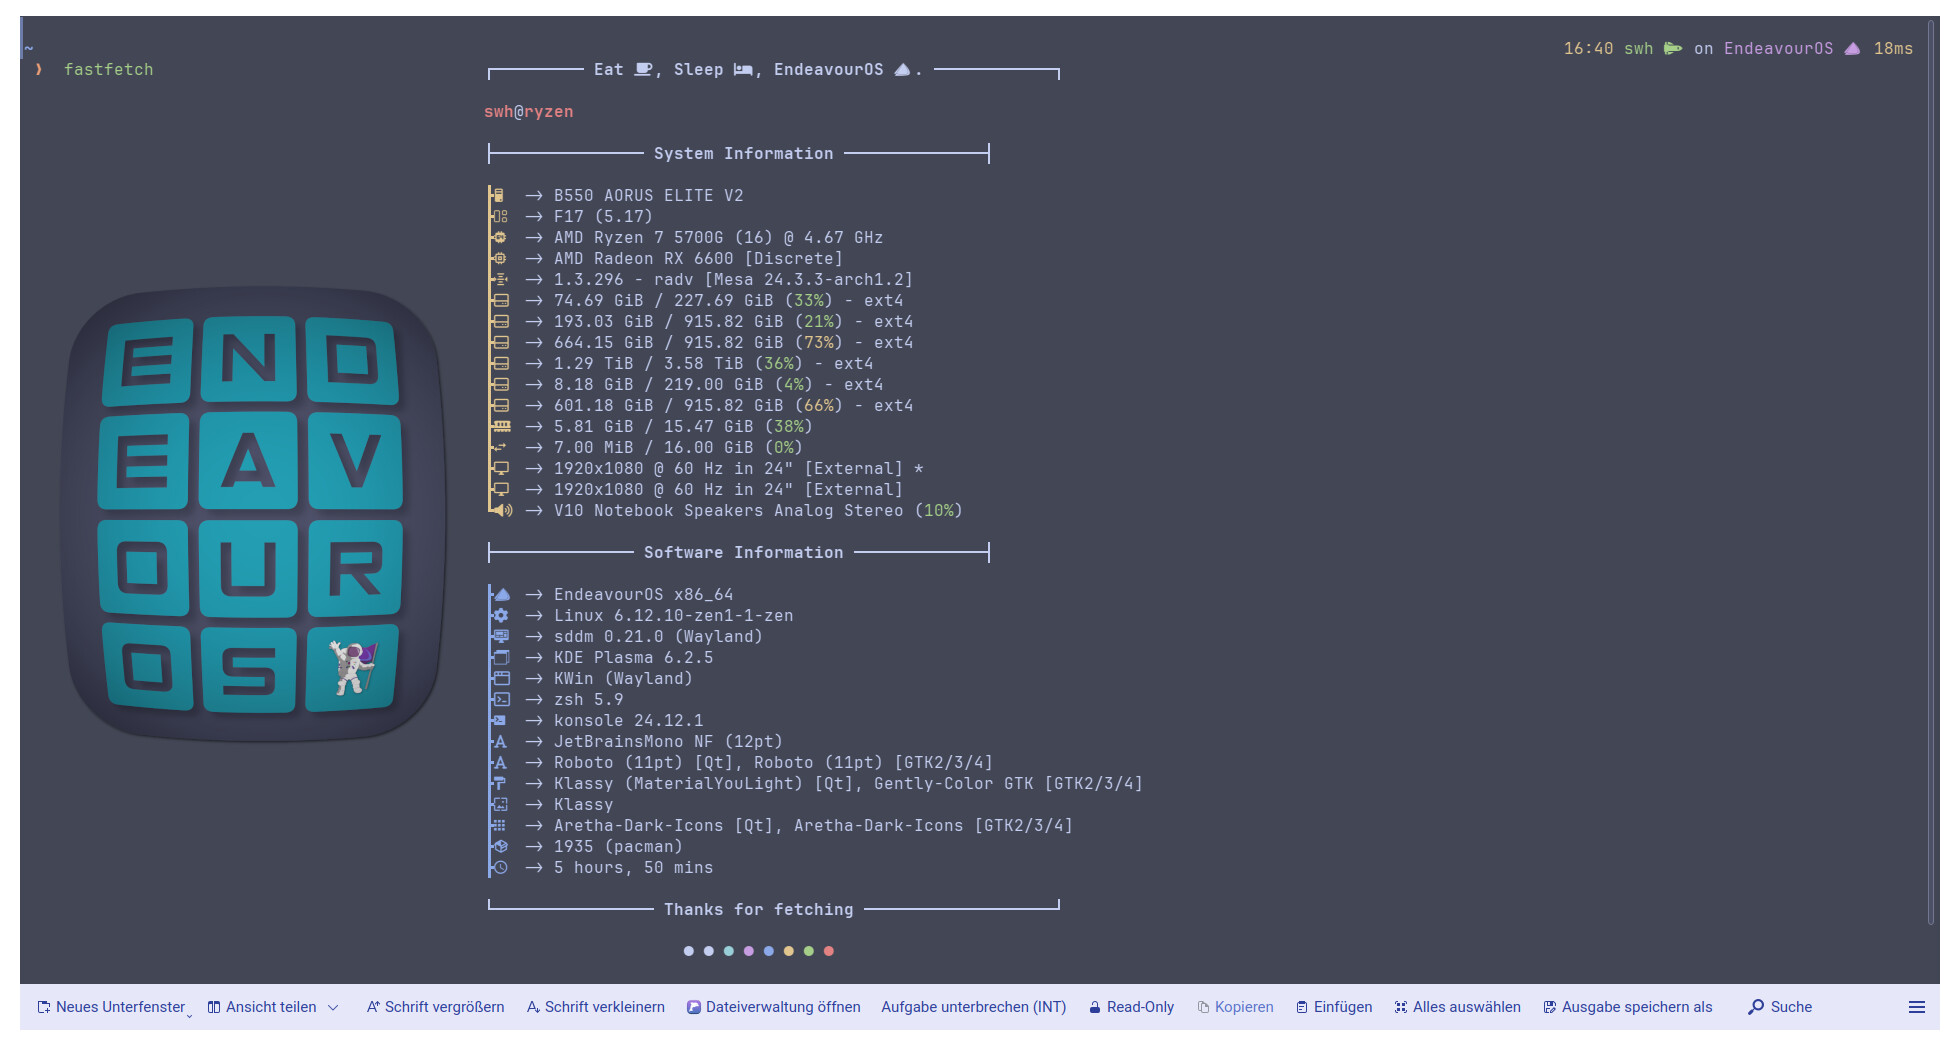1960x1054 pixels.
Task: Click the red color dot below fetch output
Action: click(x=829, y=951)
